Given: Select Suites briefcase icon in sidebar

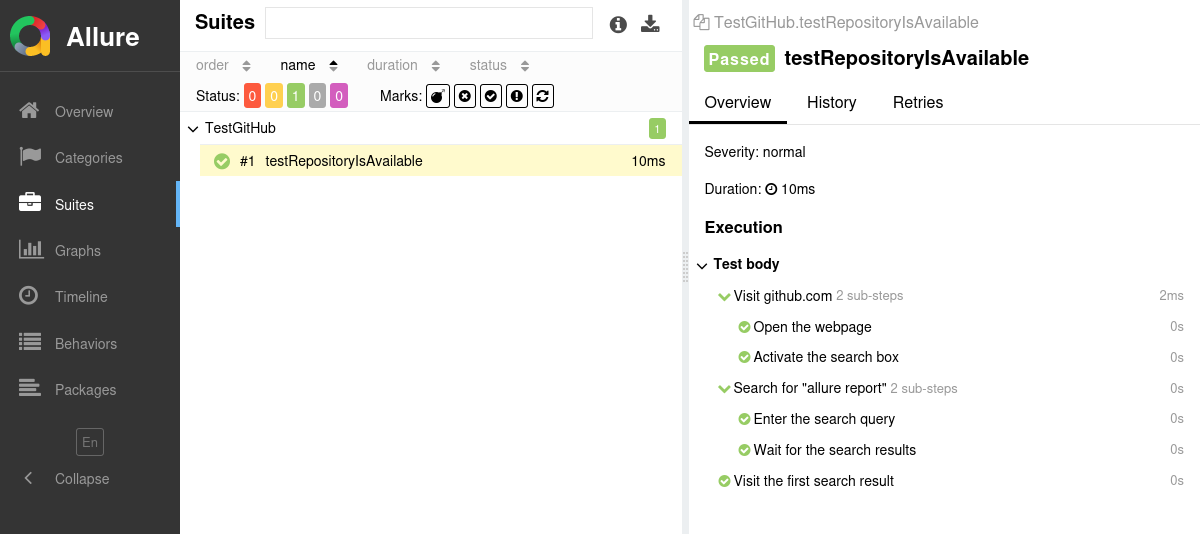Looking at the screenshot, I should tap(30, 203).
